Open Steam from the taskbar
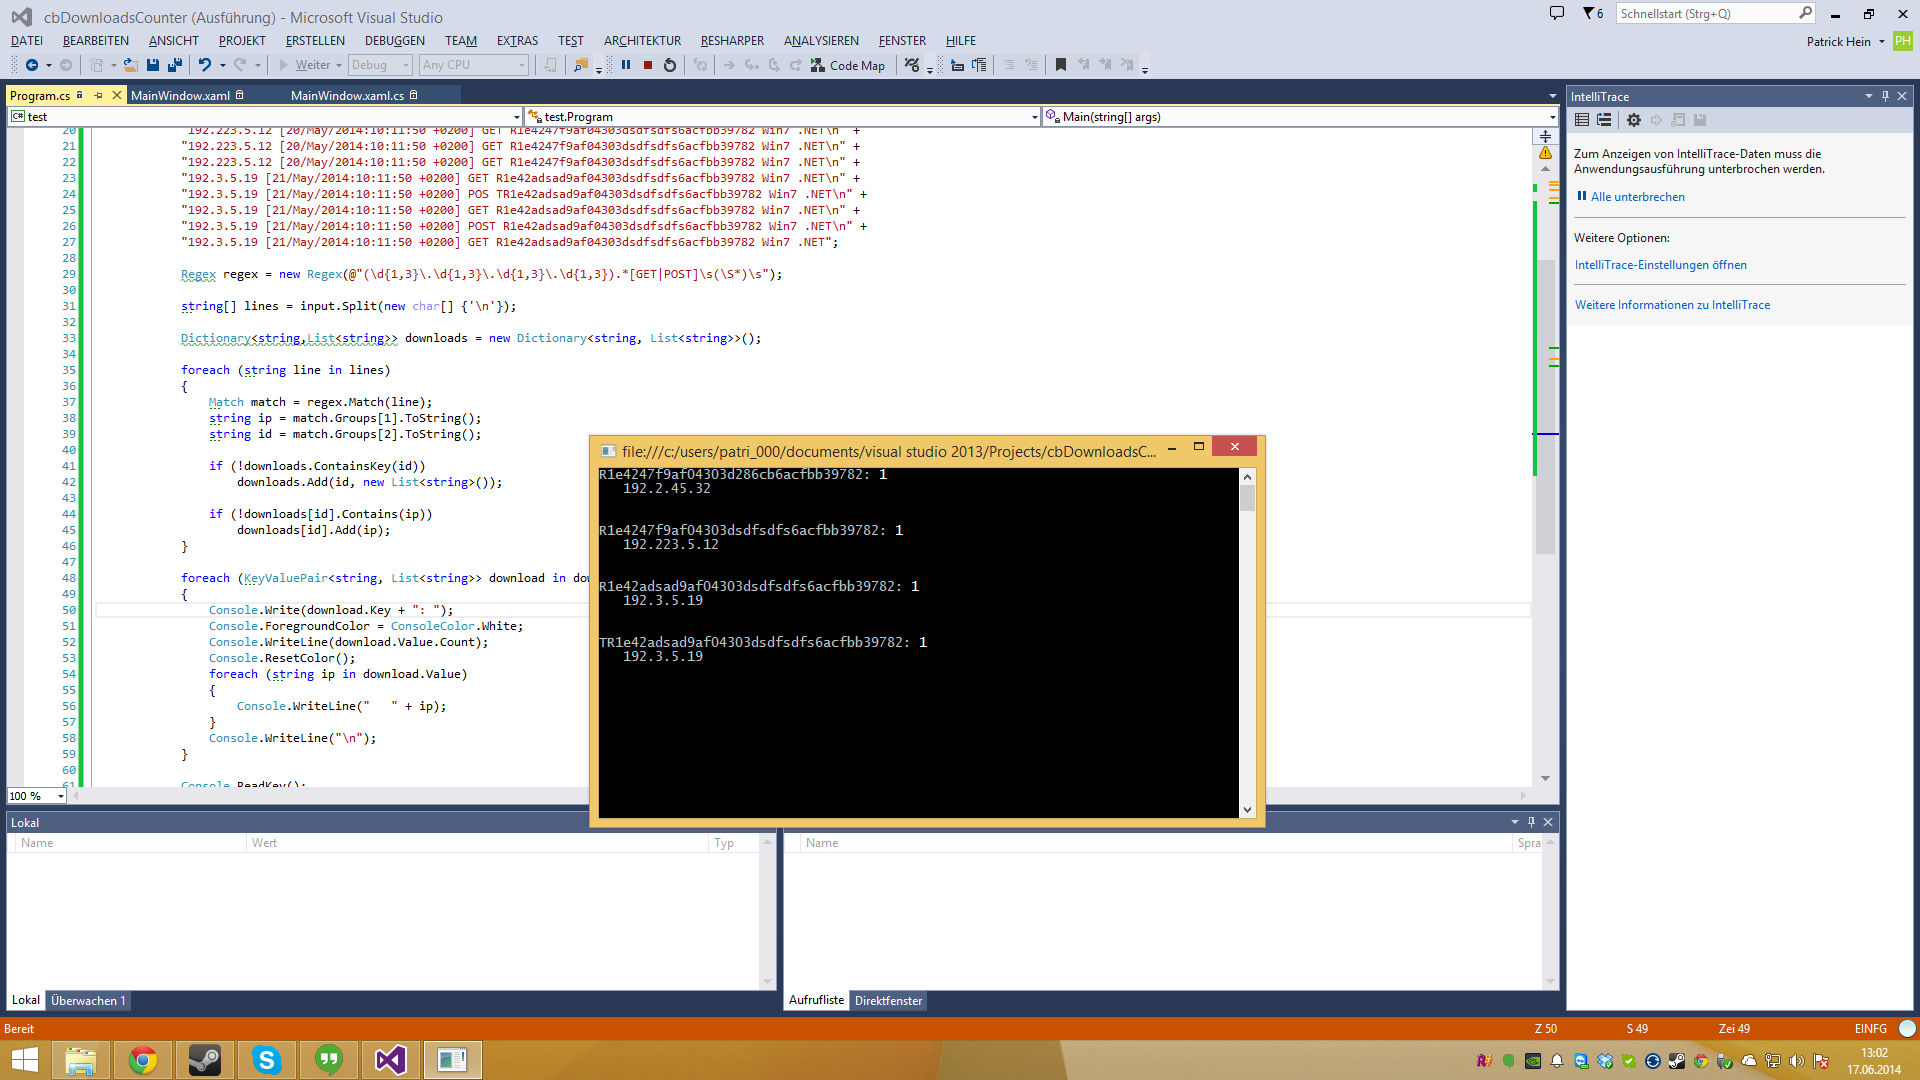 [205, 1060]
